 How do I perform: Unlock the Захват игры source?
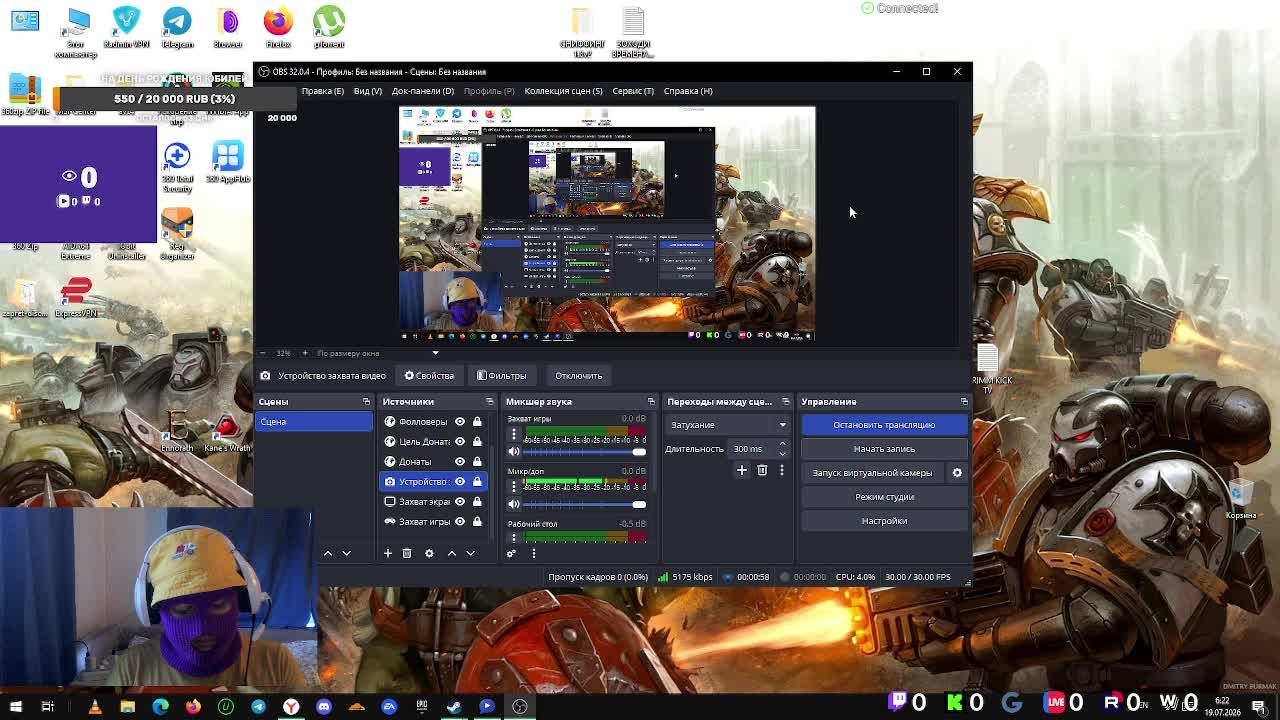[x=477, y=522]
